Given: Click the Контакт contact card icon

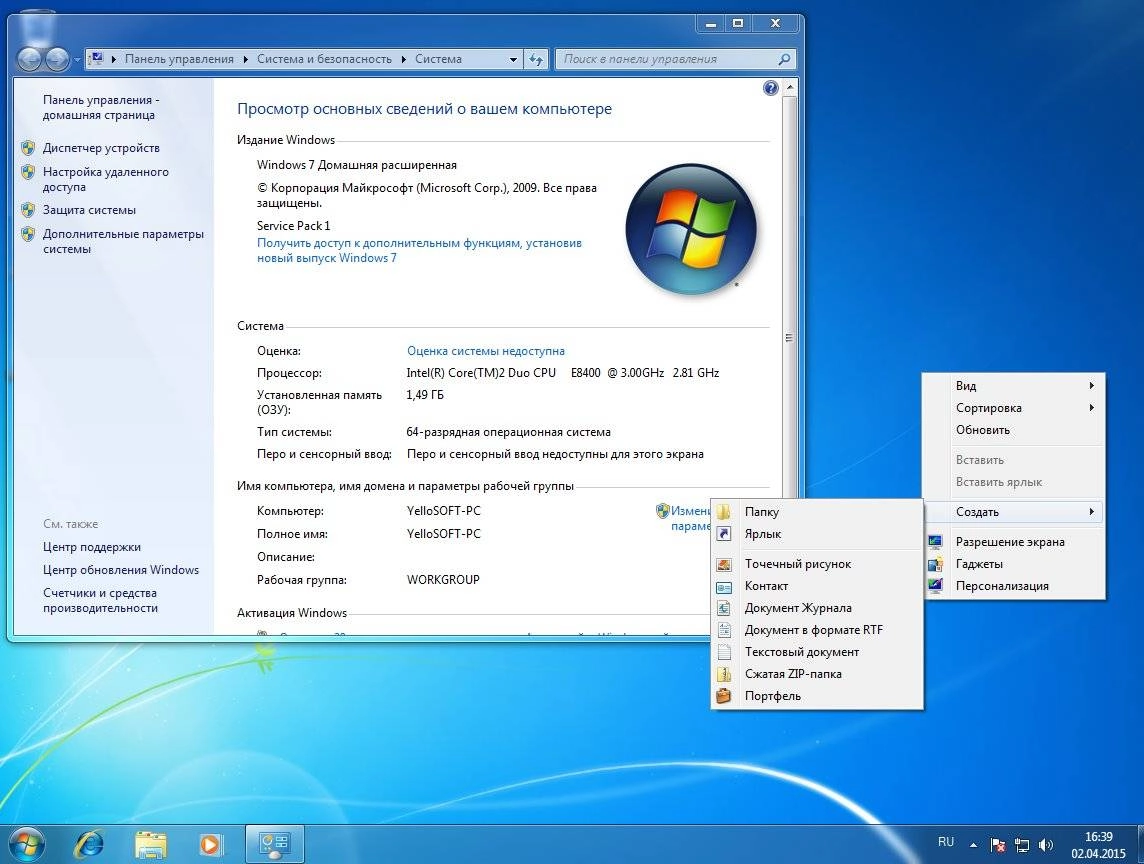Looking at the screenshot, I should click(724, 586).
